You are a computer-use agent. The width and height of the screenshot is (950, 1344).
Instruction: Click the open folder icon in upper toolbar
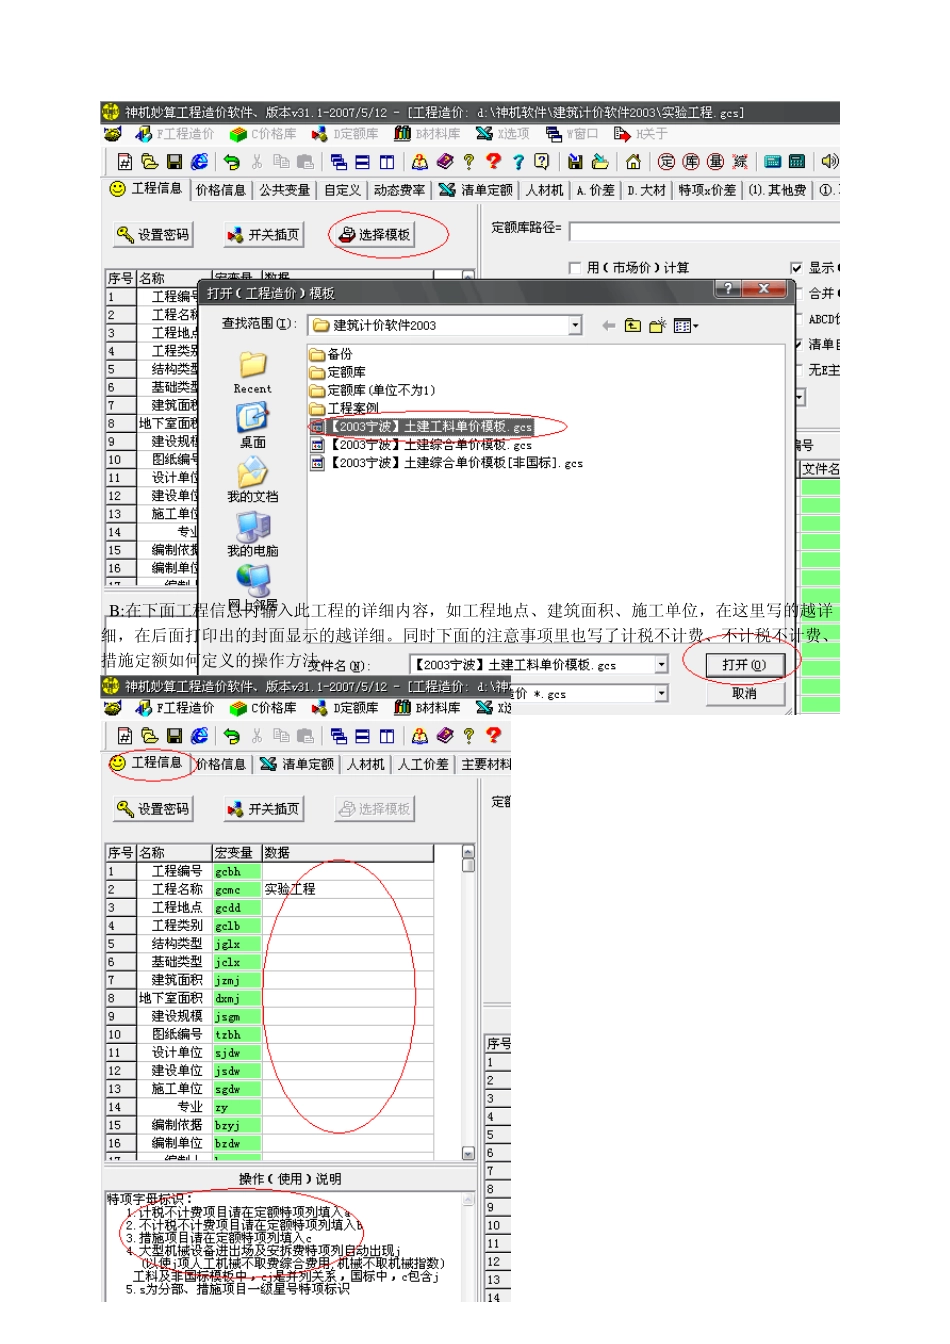pos(149,162)
